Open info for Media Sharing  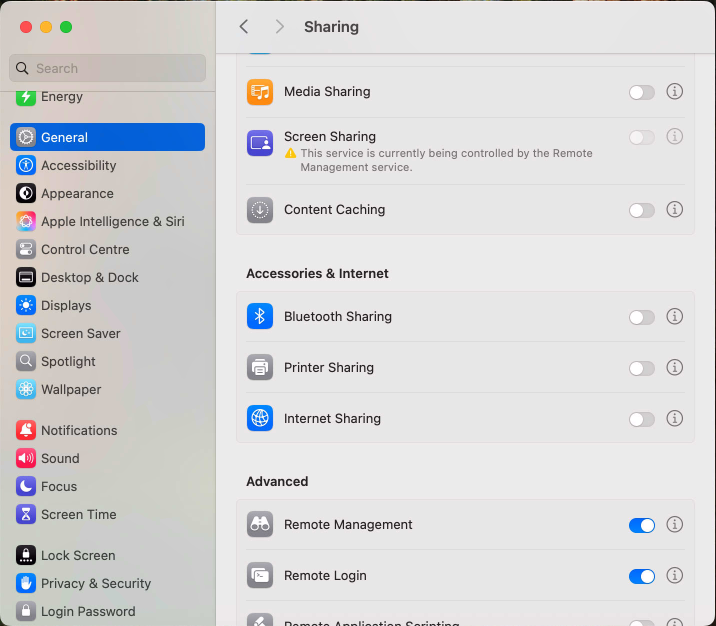[x=674, y=91]
